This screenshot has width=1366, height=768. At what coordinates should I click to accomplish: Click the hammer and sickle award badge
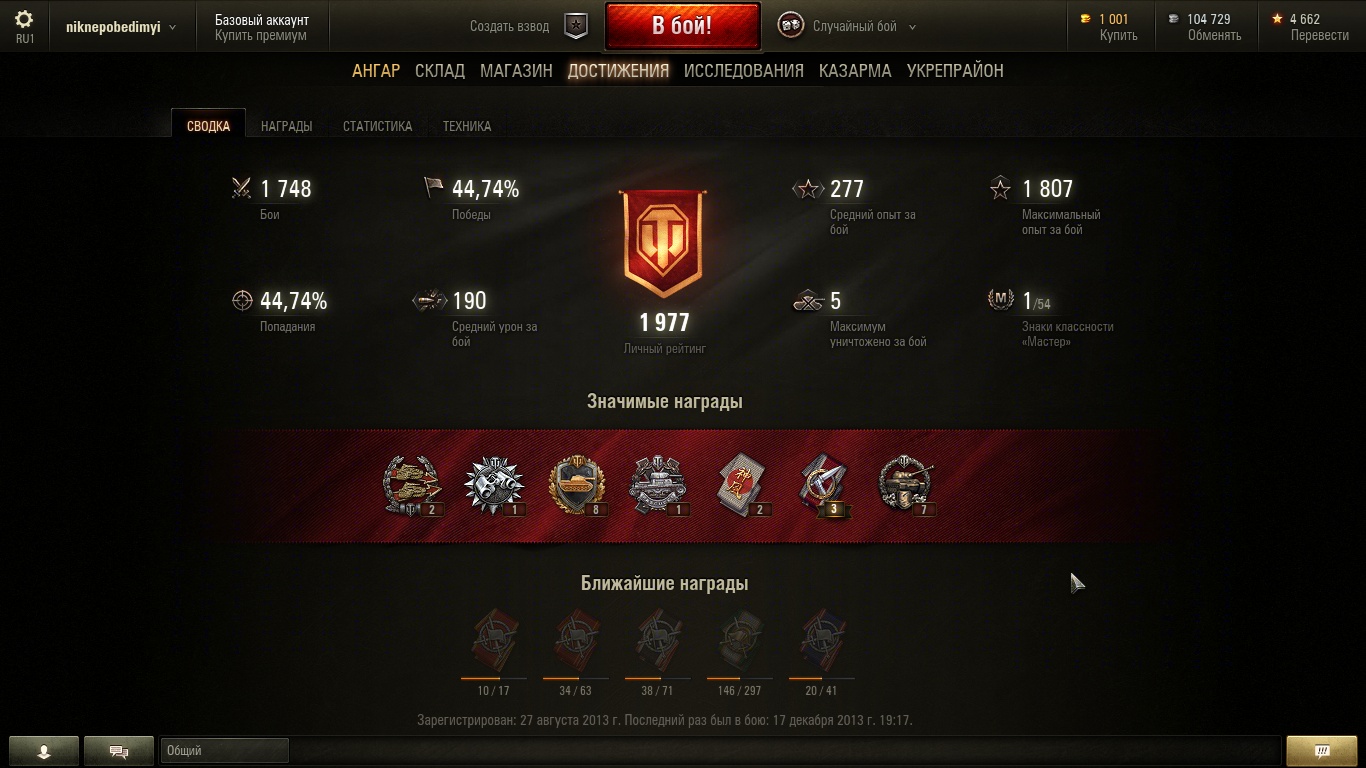(x=826, y=486)
